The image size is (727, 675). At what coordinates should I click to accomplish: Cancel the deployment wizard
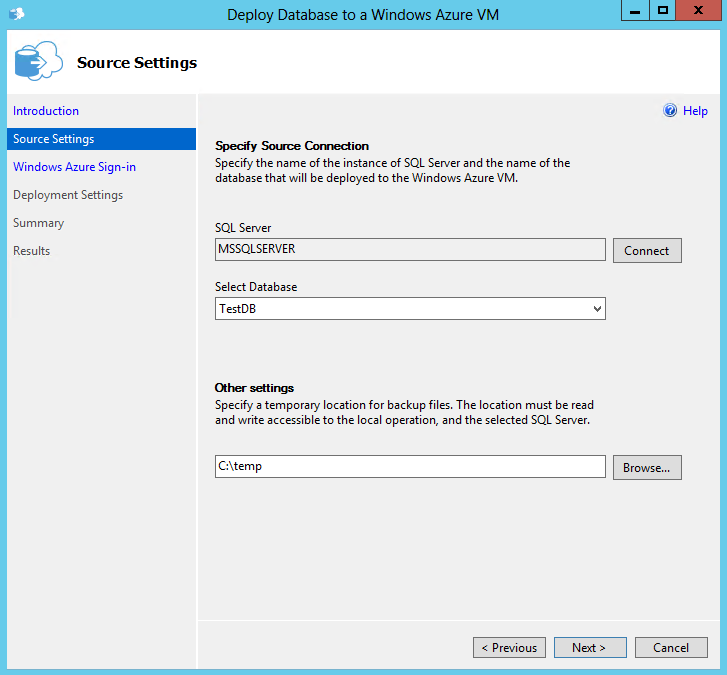671,648
